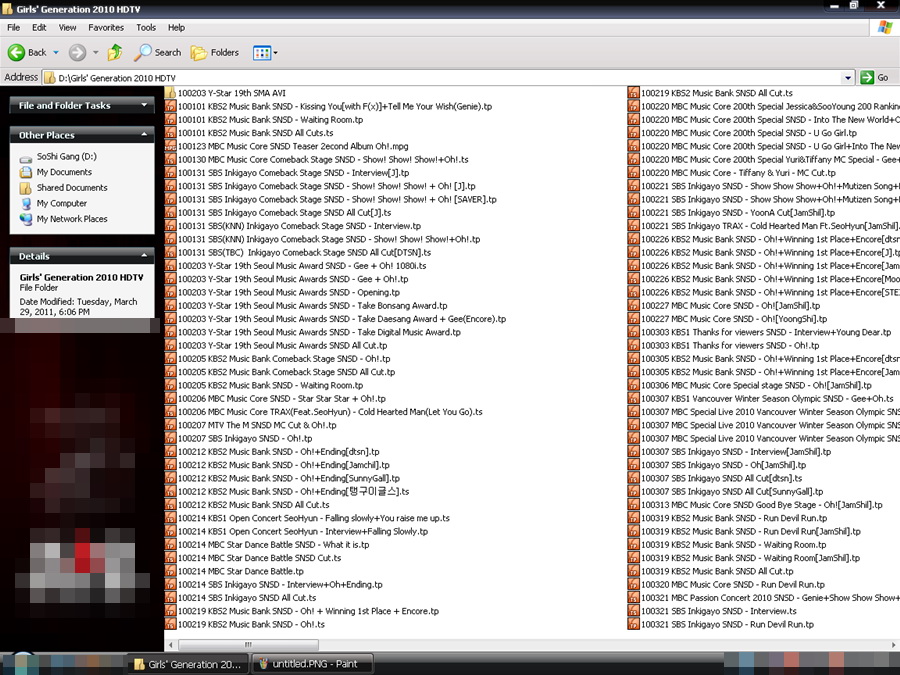Select icon of 100123 MBC Music Core SNSD Teaser.mpg
This screenshot has height=675, width=900.
pyautogui.click(x=170, y=146)
